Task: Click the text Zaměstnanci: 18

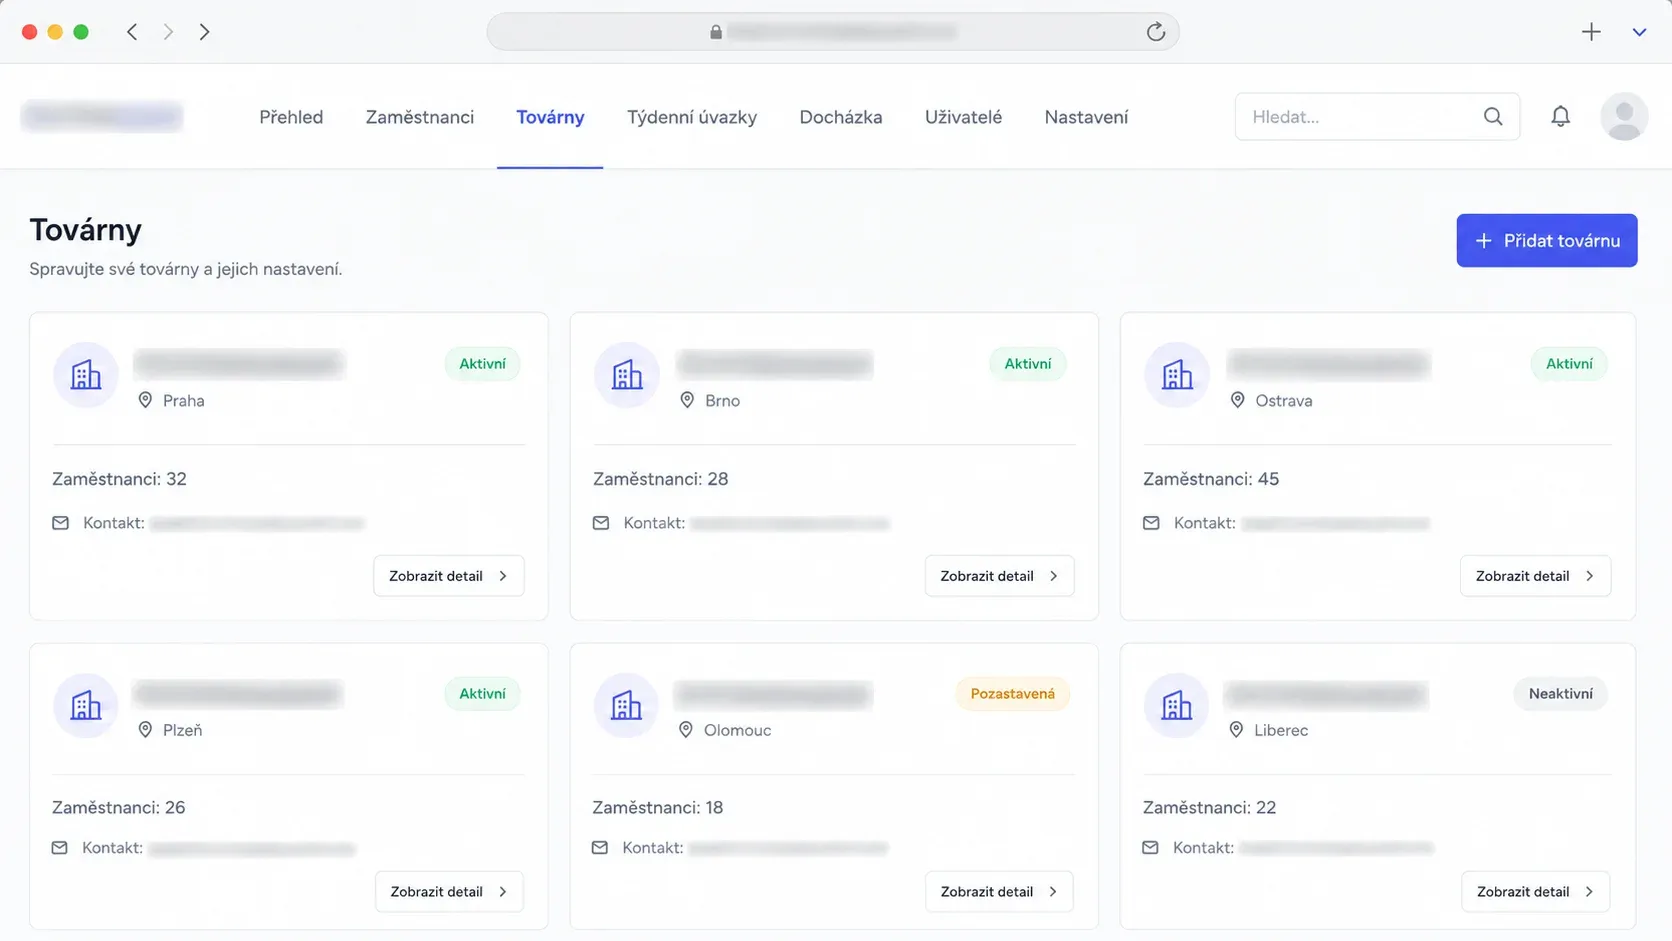Action: 657,807
